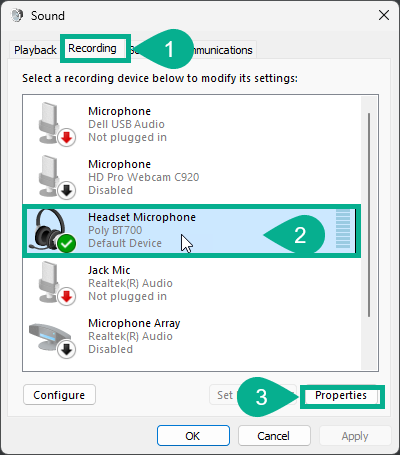Click the disabled arrow badge on Microphone Array

coord(67,349)
